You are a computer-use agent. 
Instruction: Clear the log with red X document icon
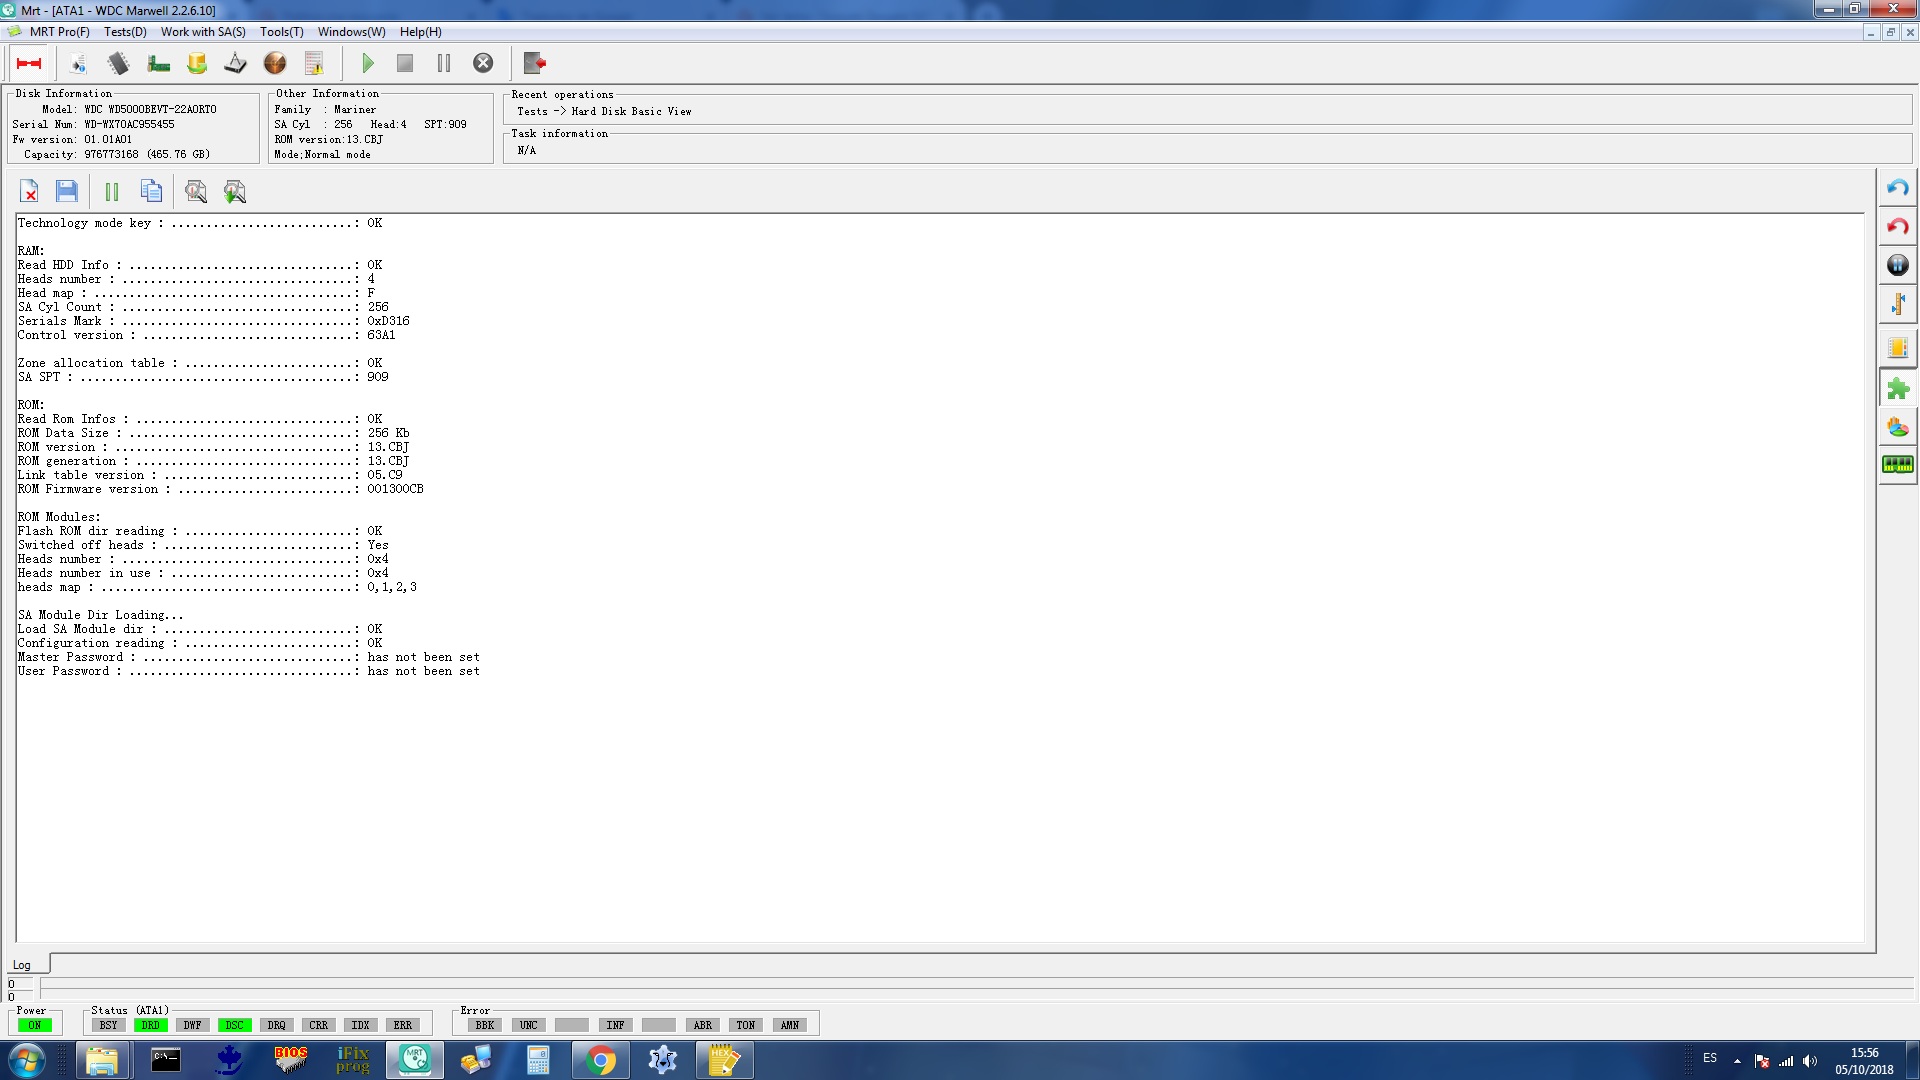[x=29, y=191]
